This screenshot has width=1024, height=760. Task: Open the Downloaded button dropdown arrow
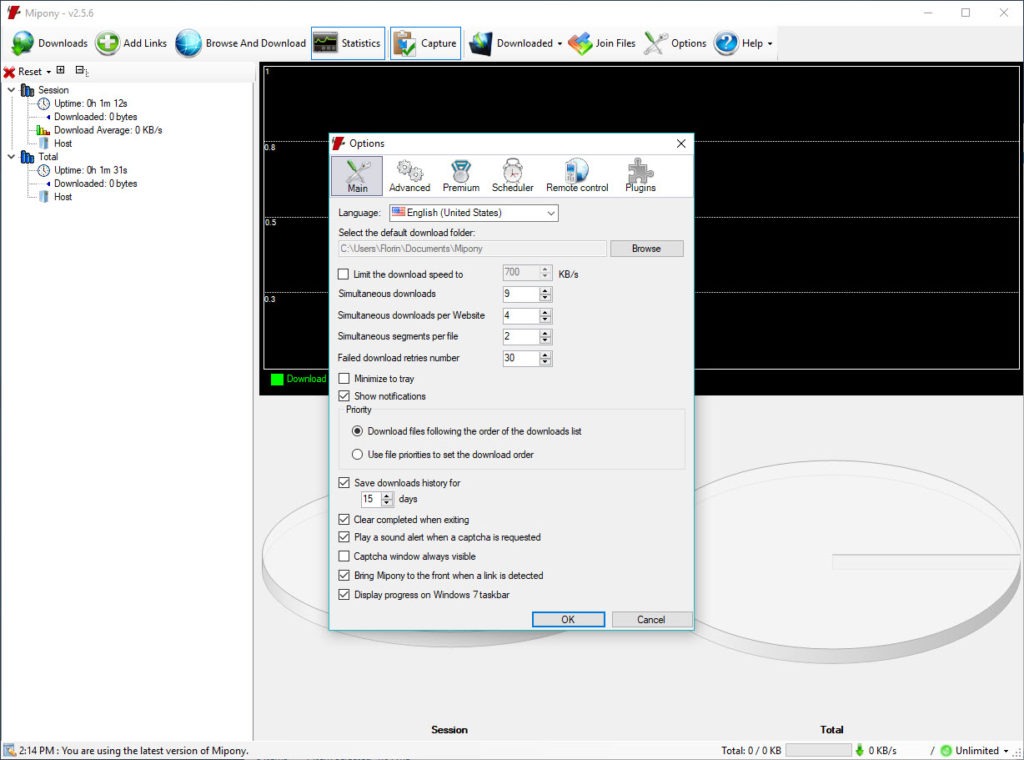pos(560,44)
